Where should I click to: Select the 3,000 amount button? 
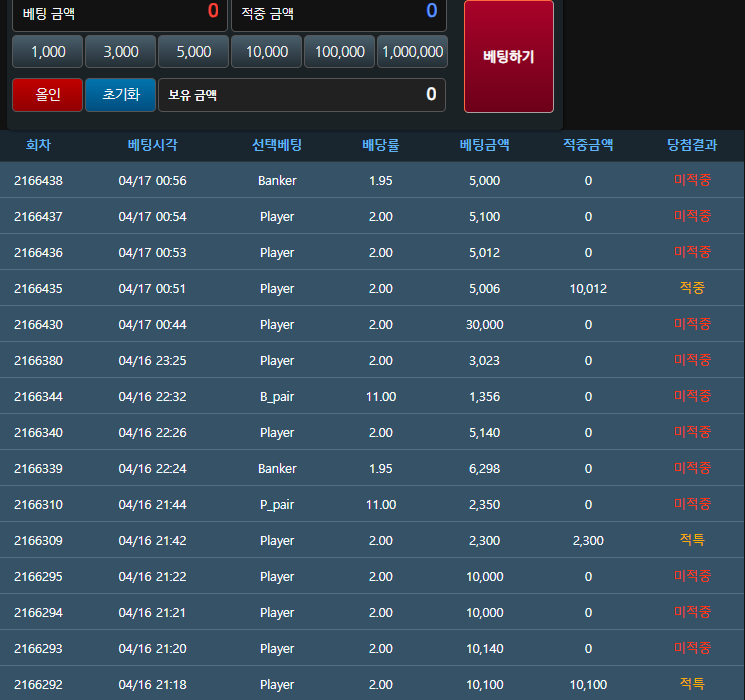(121, 52)
